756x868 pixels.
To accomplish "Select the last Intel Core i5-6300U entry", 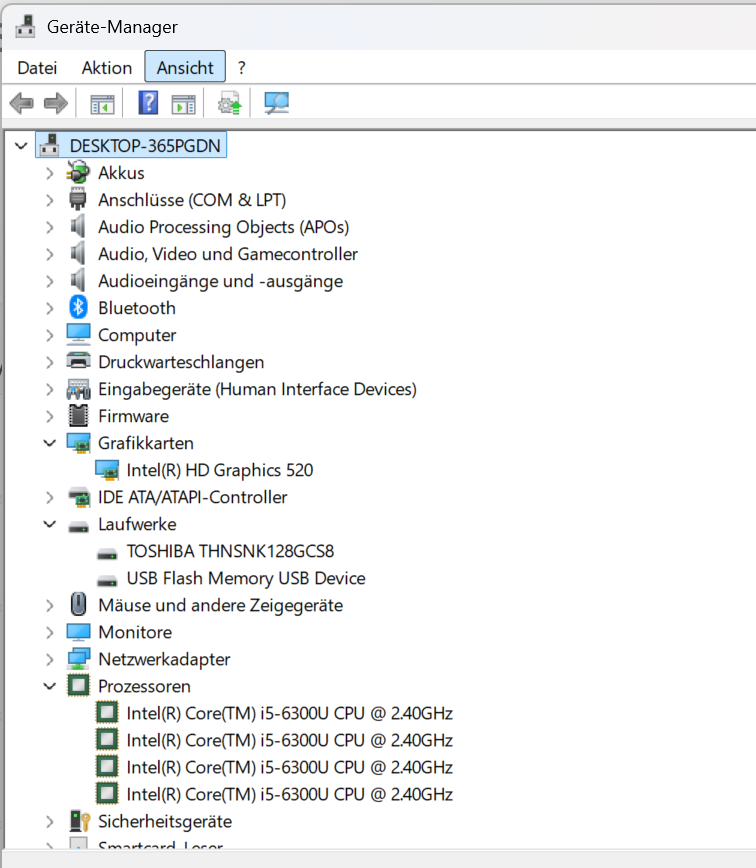I will point(289,794).
